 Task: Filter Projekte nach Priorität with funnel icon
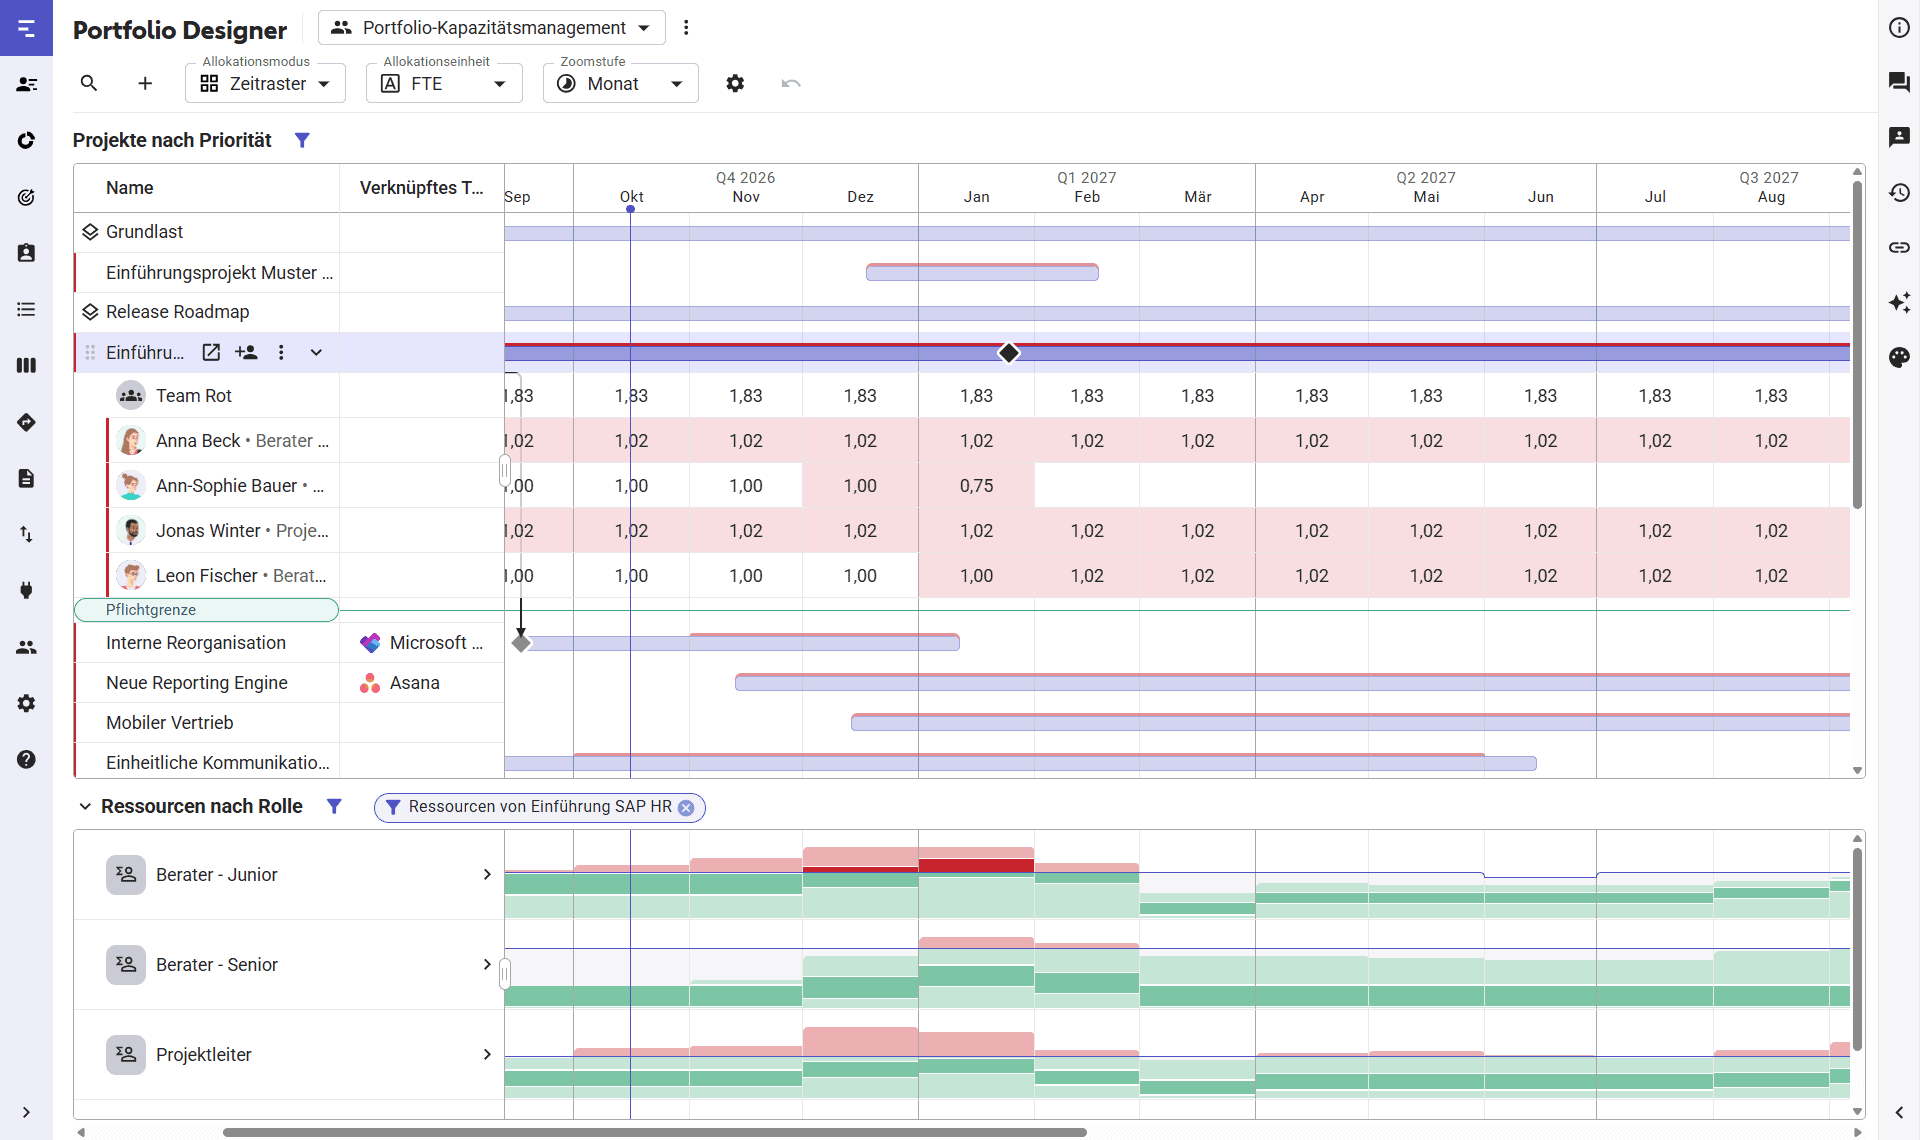pyautogui.click(x=302, y=140)
